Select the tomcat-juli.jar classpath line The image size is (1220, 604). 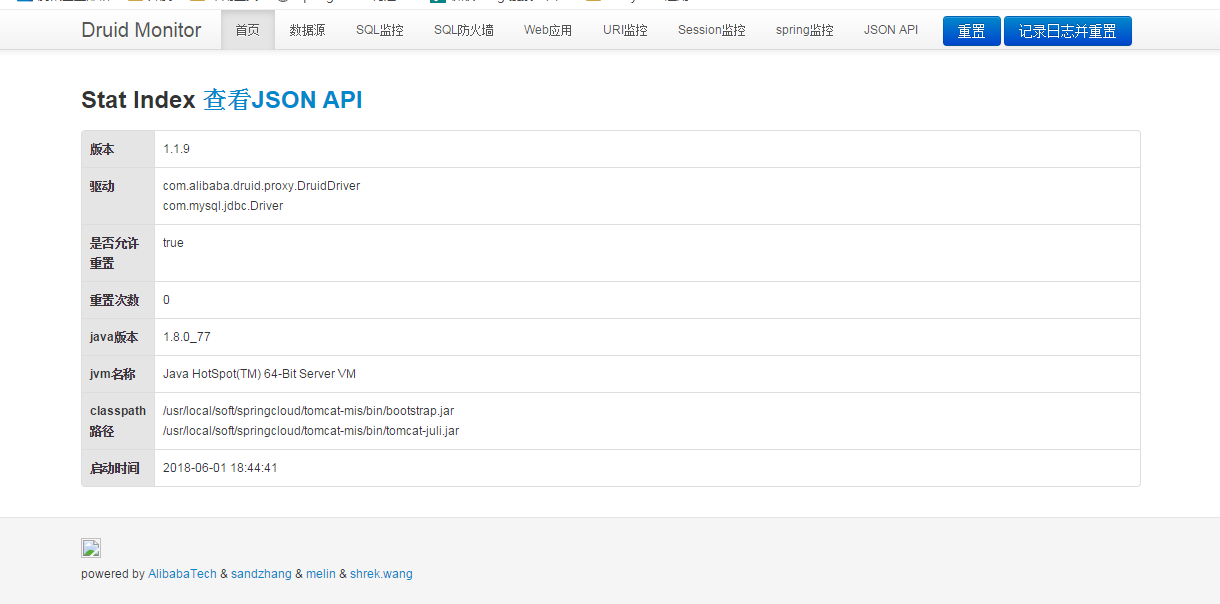point(311,431)
